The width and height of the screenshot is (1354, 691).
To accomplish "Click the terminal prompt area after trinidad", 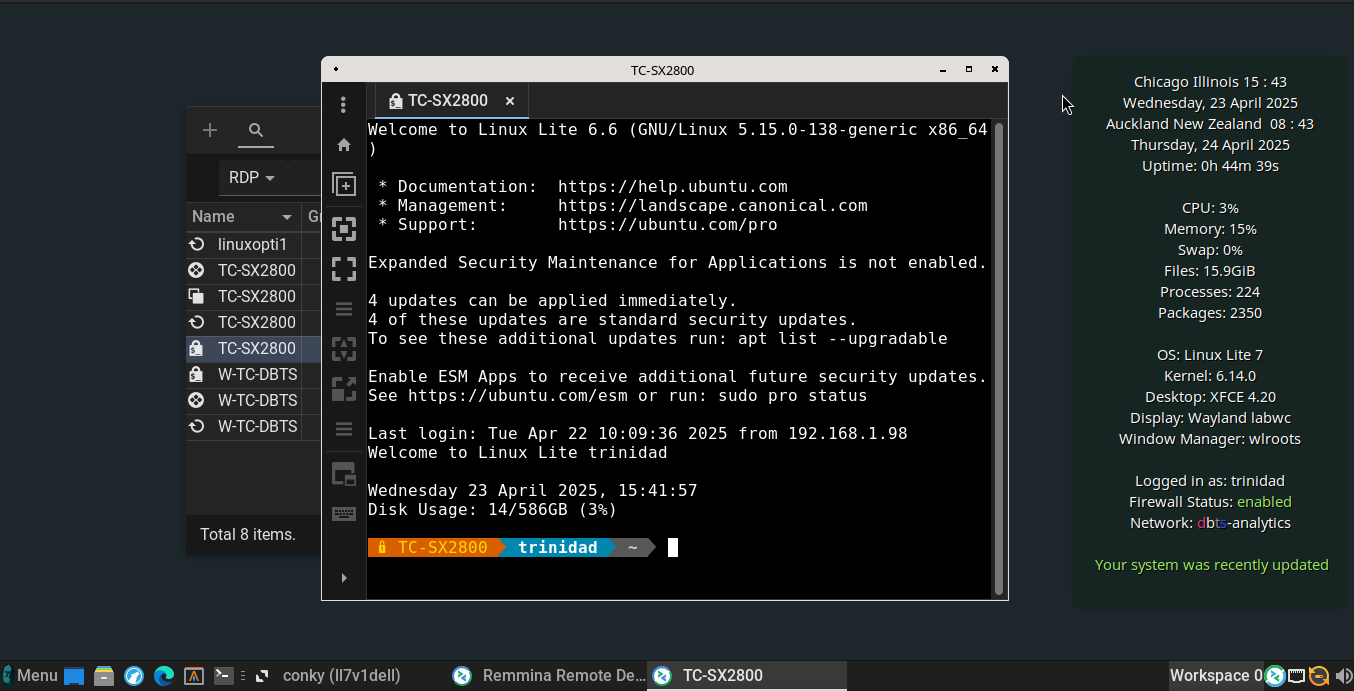I will tap(673, 547).
